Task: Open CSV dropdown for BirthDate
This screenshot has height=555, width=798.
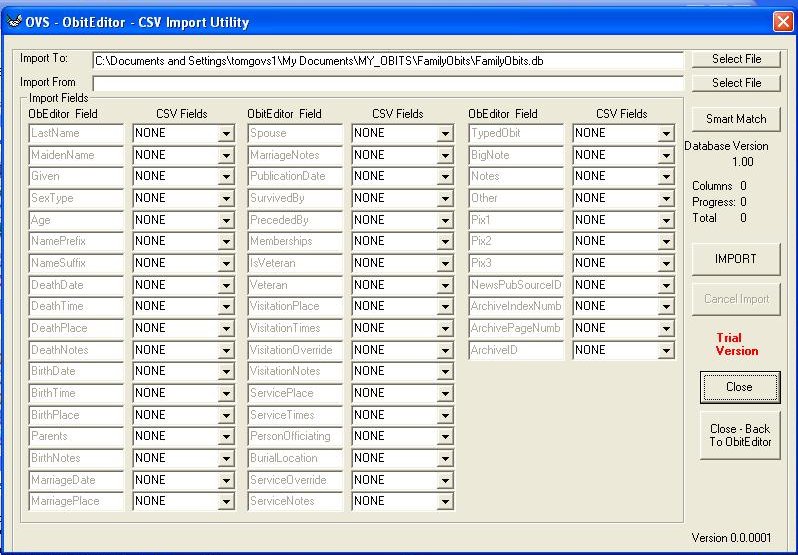Action: pyautogui.click(x=226, y=371)
